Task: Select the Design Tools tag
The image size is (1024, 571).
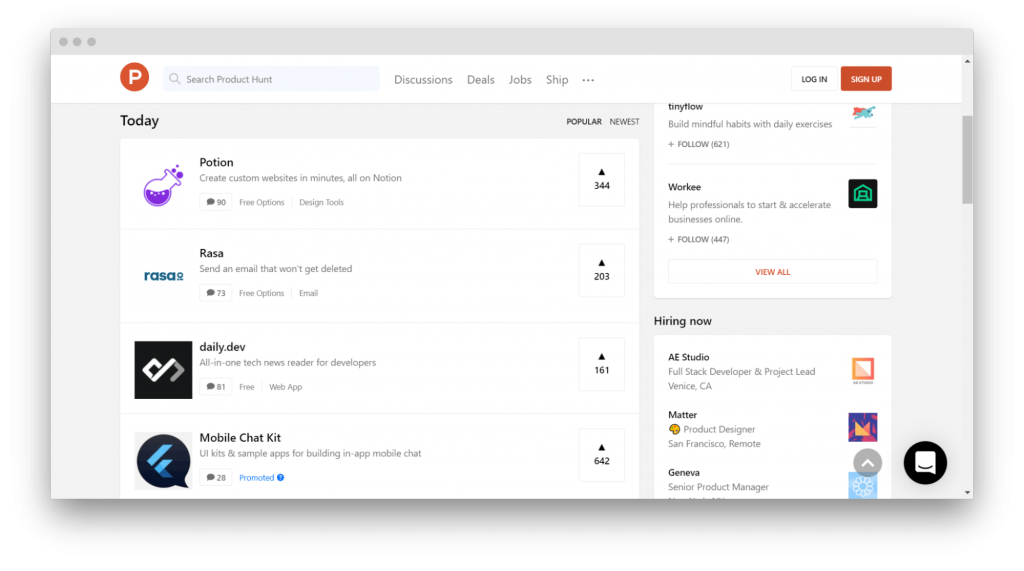Action: point(321,203)
